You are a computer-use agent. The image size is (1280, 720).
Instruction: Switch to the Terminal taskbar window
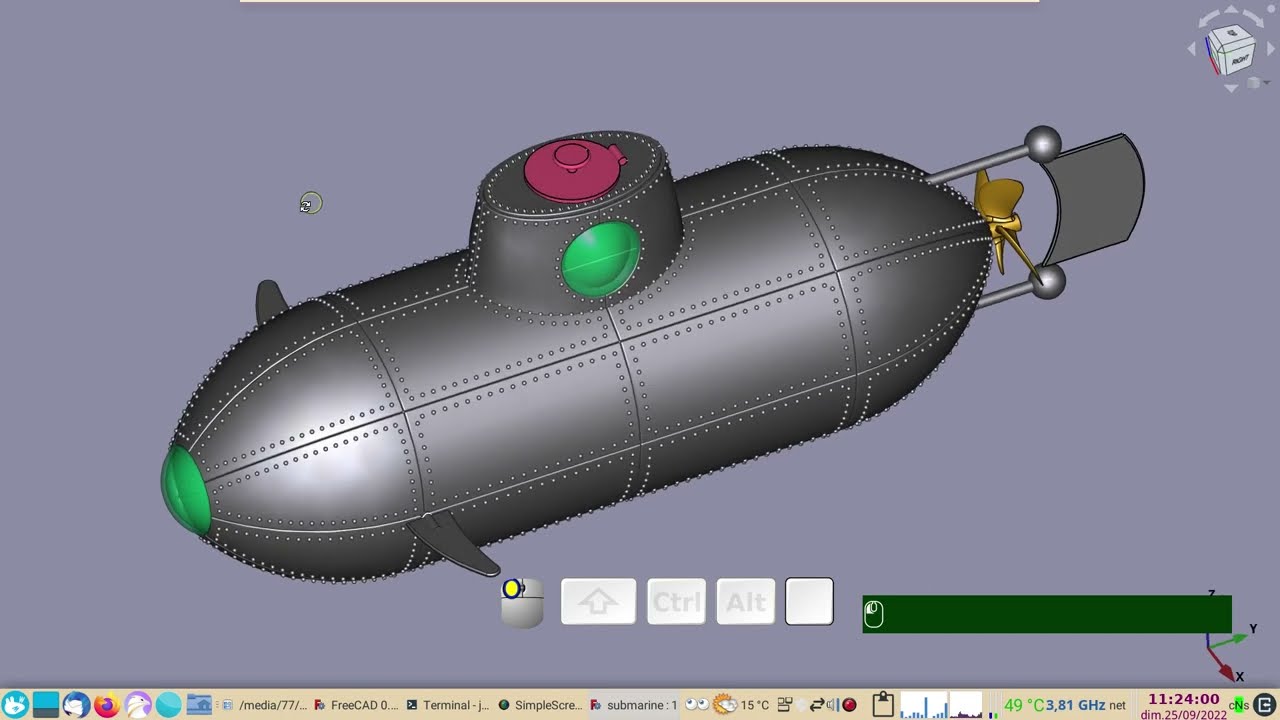pyautogui.click(x=447, y=705)
